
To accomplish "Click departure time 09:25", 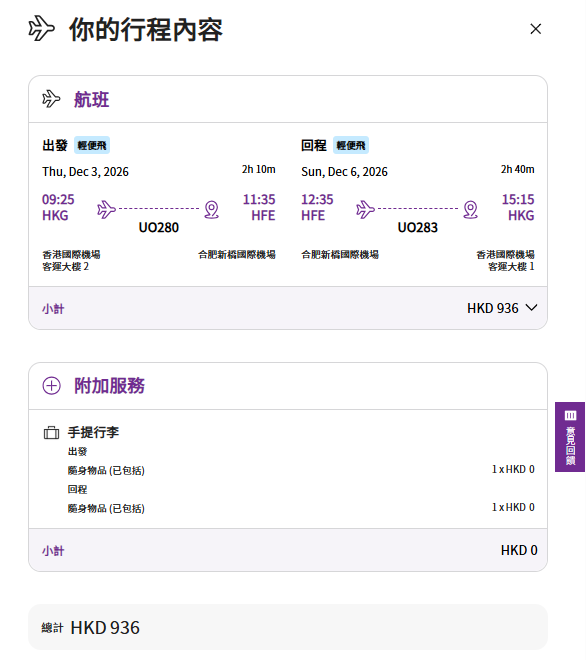I will (x=58, y=199).
